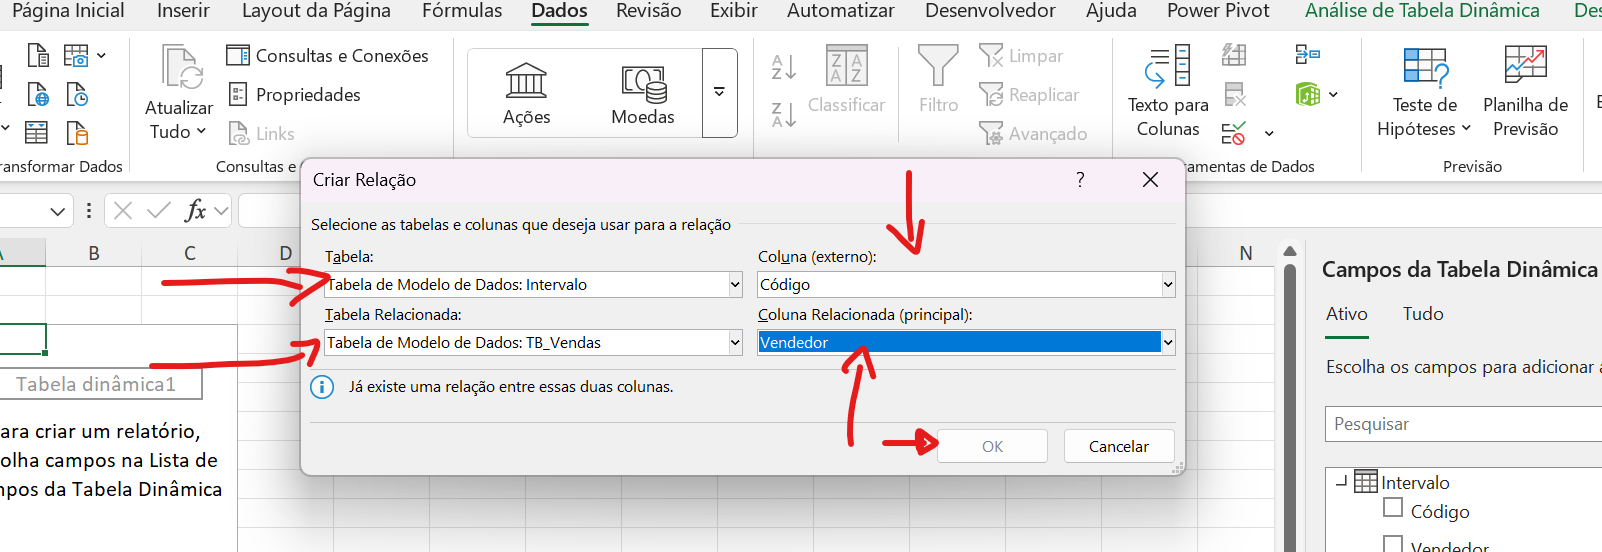This screenshot has height=552, width=1602.
Task: Expand the data types gallery arrow
Action: tap(720, 93)
